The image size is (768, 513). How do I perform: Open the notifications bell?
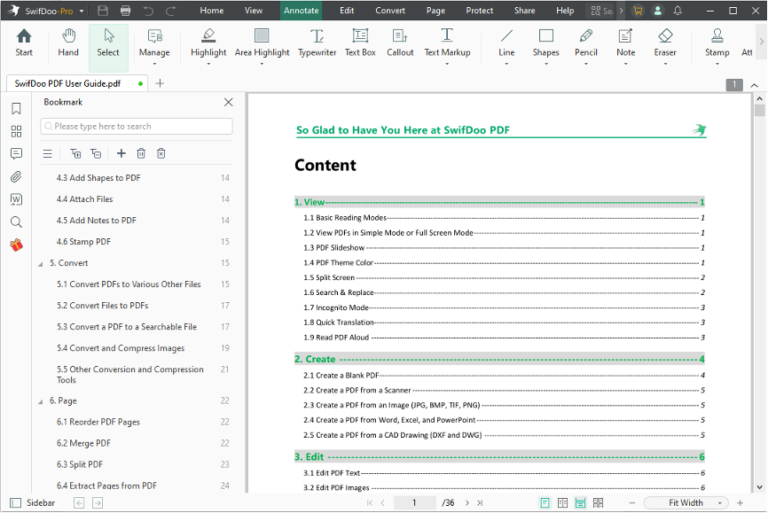click(x=677, y=10)
